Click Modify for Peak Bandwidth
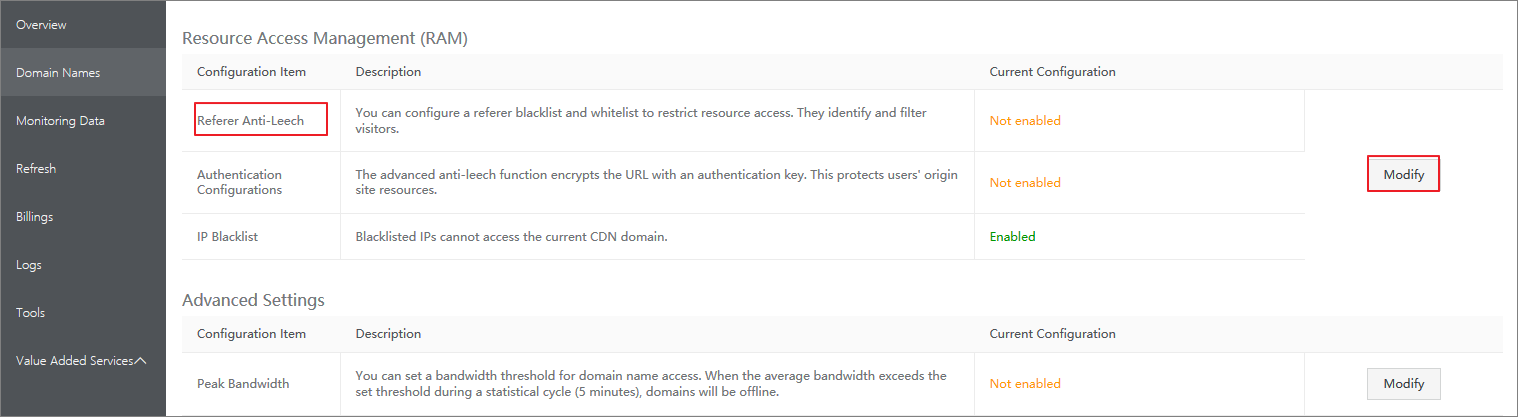This screenshot has height=417, width=1518. pos(1403,383)
